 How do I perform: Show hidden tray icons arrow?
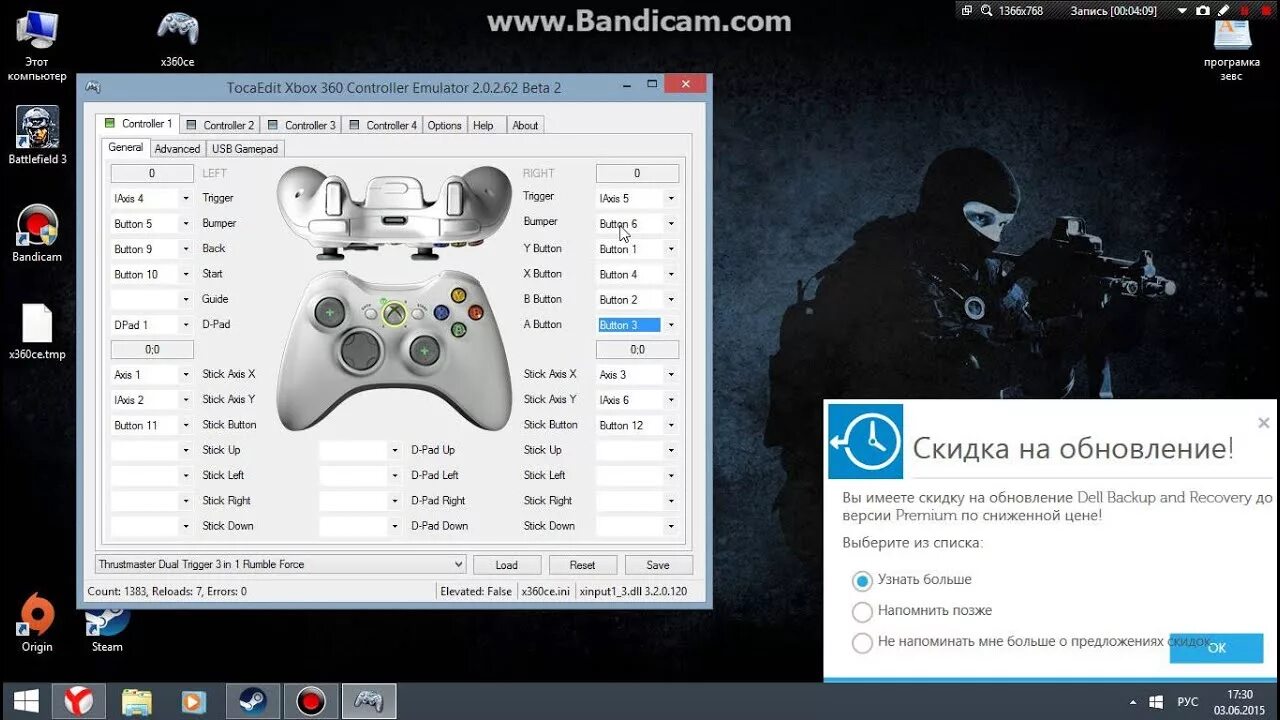pos(1133,702)
